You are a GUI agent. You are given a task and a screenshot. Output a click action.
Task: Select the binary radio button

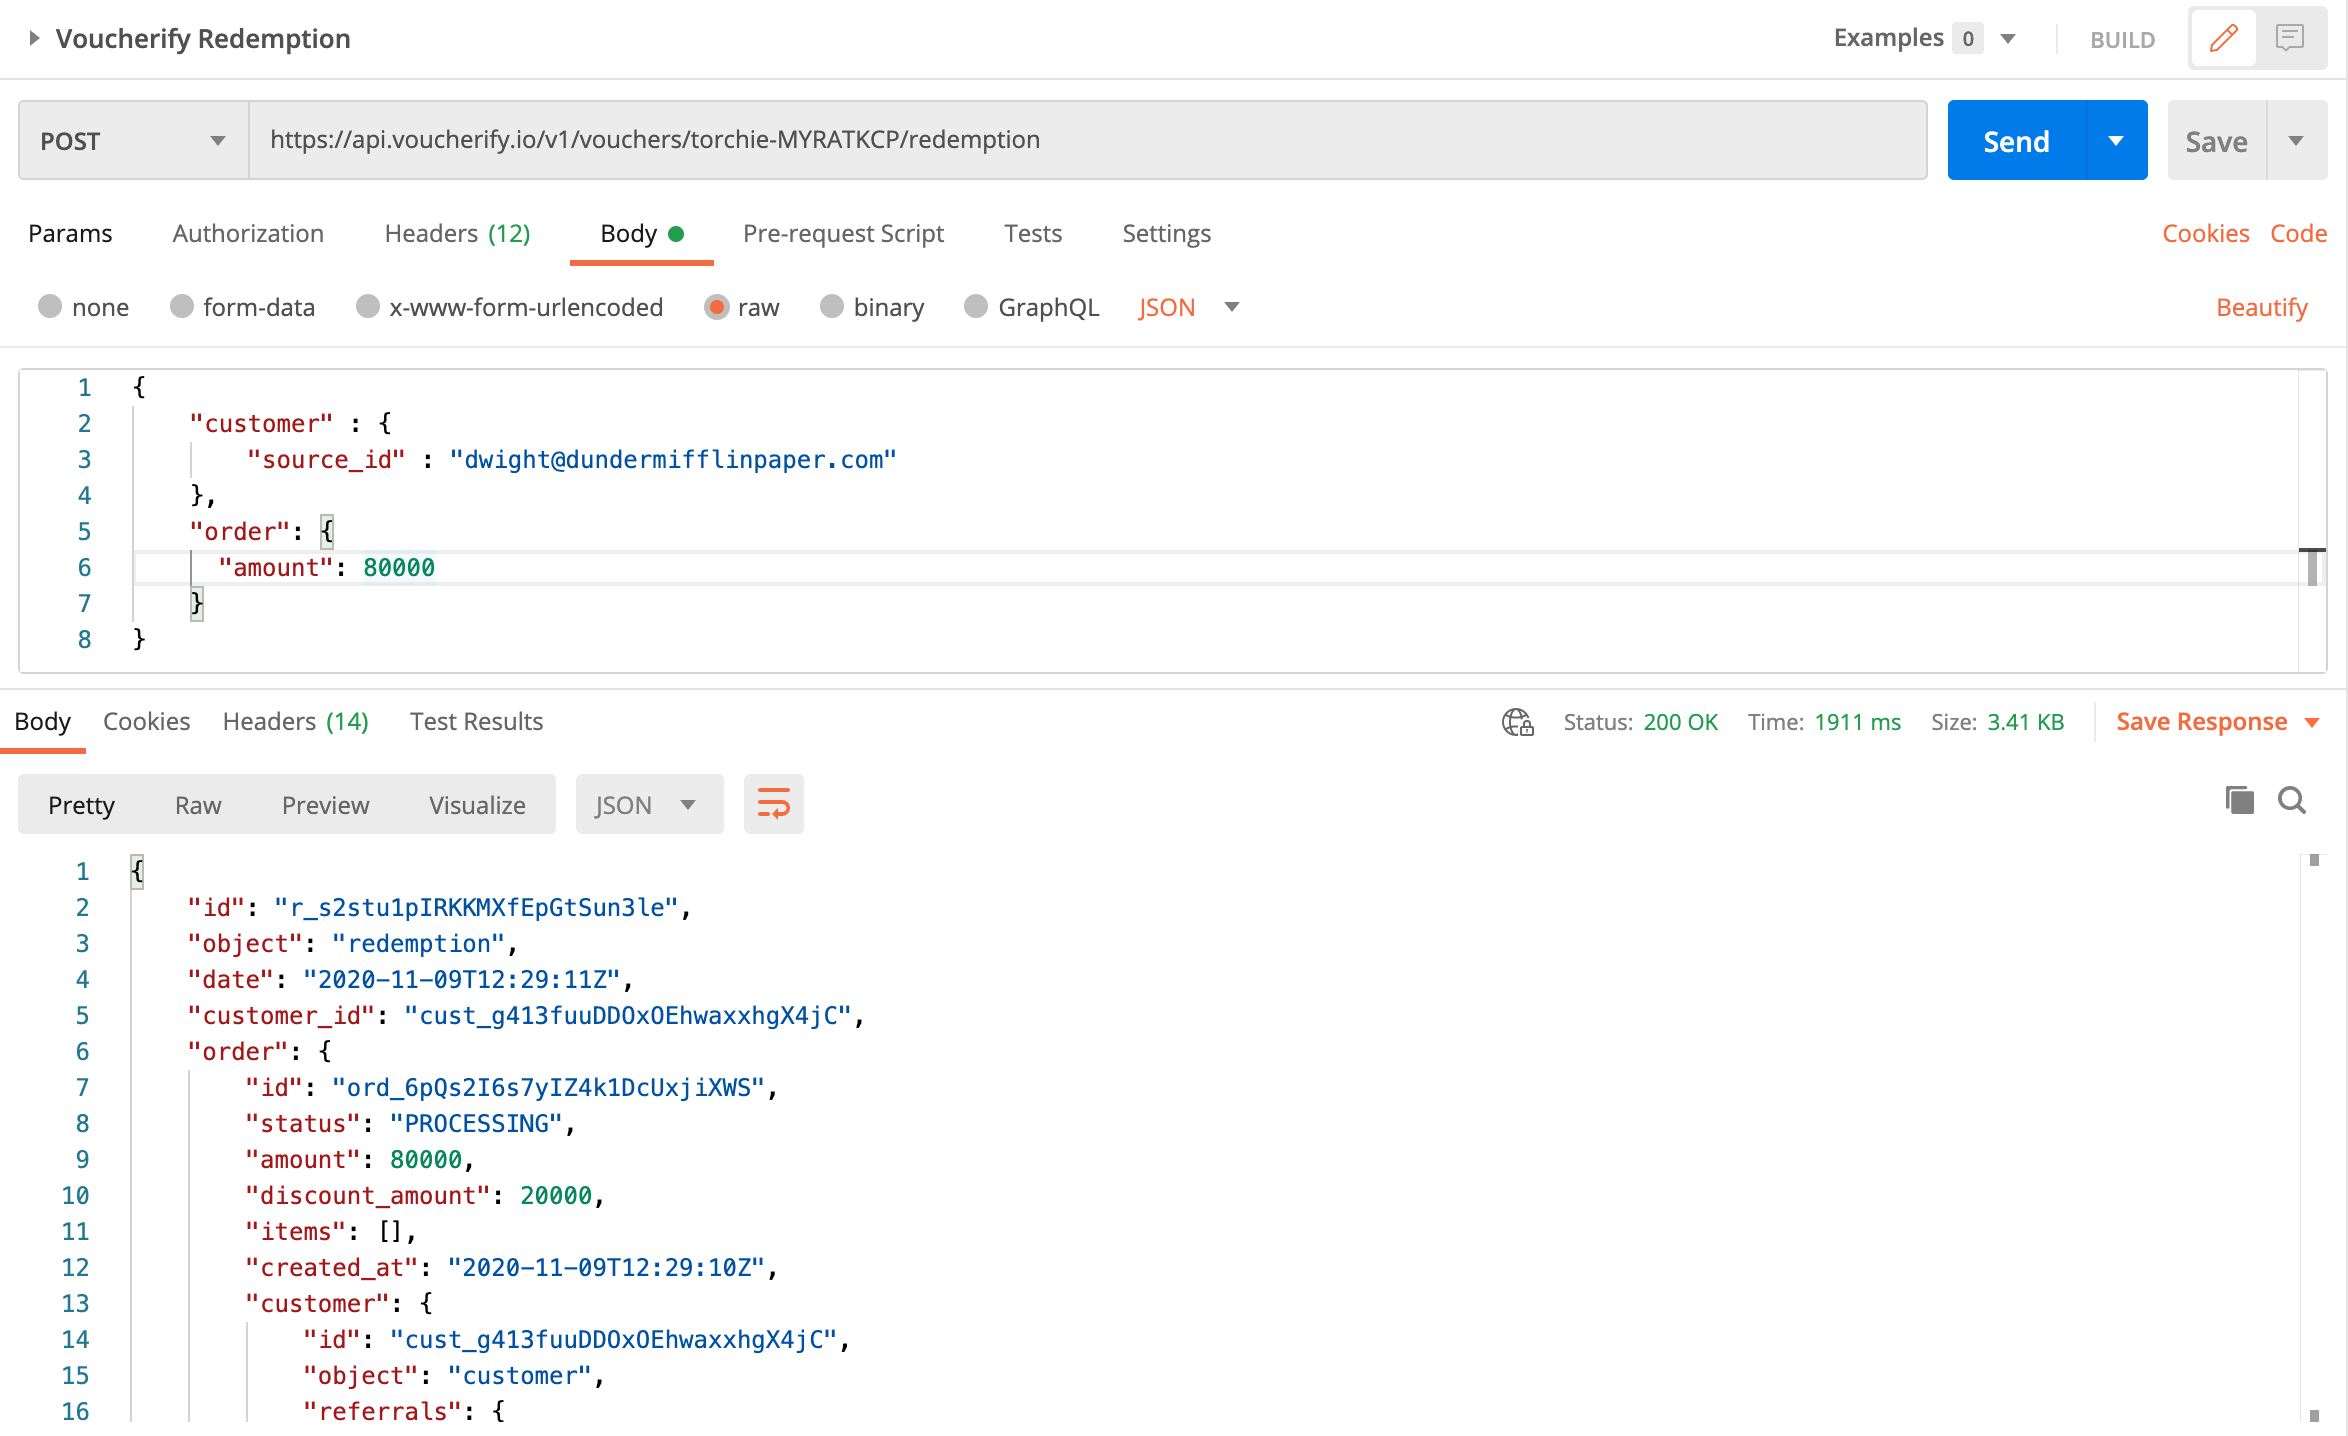click(x=832, y=306)
